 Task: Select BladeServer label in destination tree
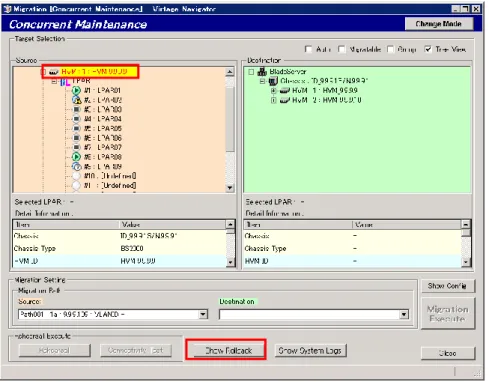point(288,72)
